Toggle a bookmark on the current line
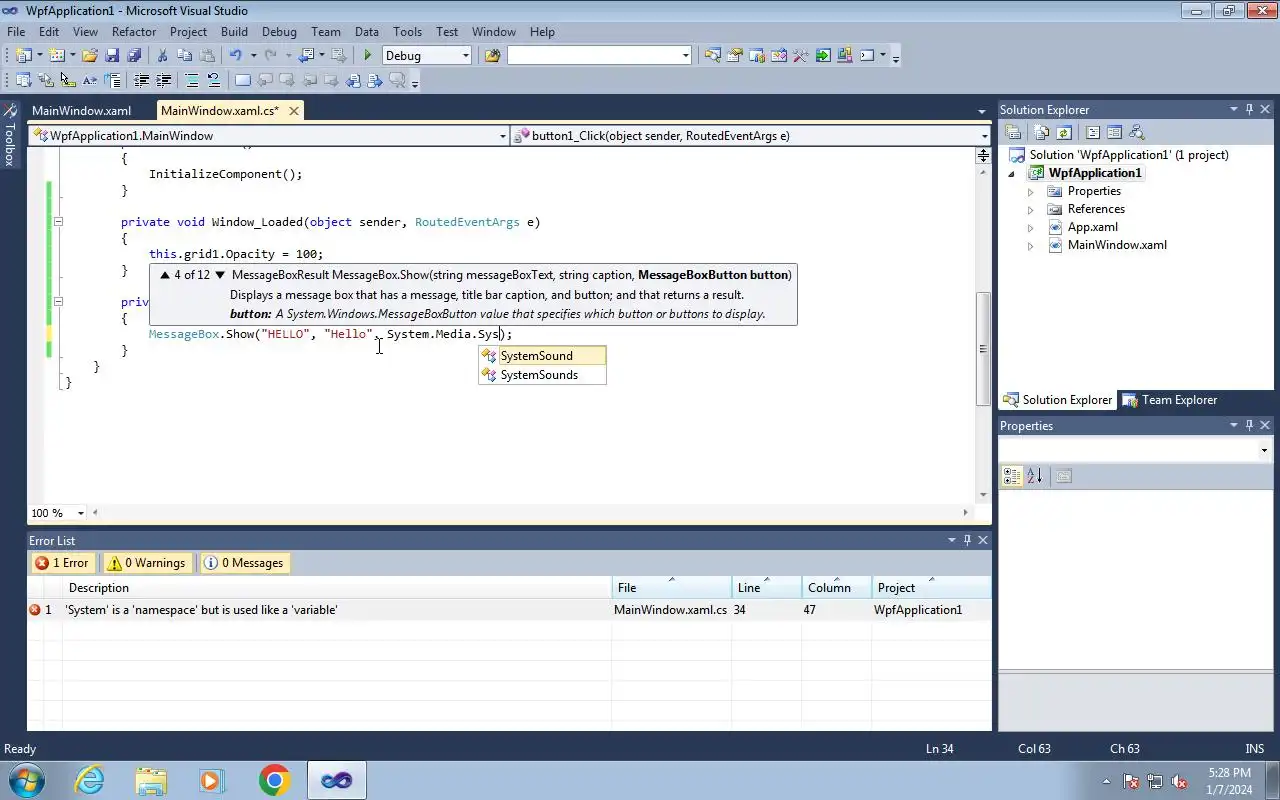The height and width of the screenshot is (800, 1280). pos(243,80)
